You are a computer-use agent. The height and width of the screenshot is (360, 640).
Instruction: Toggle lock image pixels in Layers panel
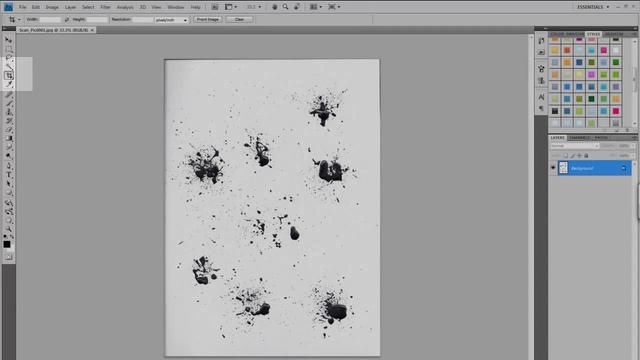pyautogui.click(x=573, y=156)
